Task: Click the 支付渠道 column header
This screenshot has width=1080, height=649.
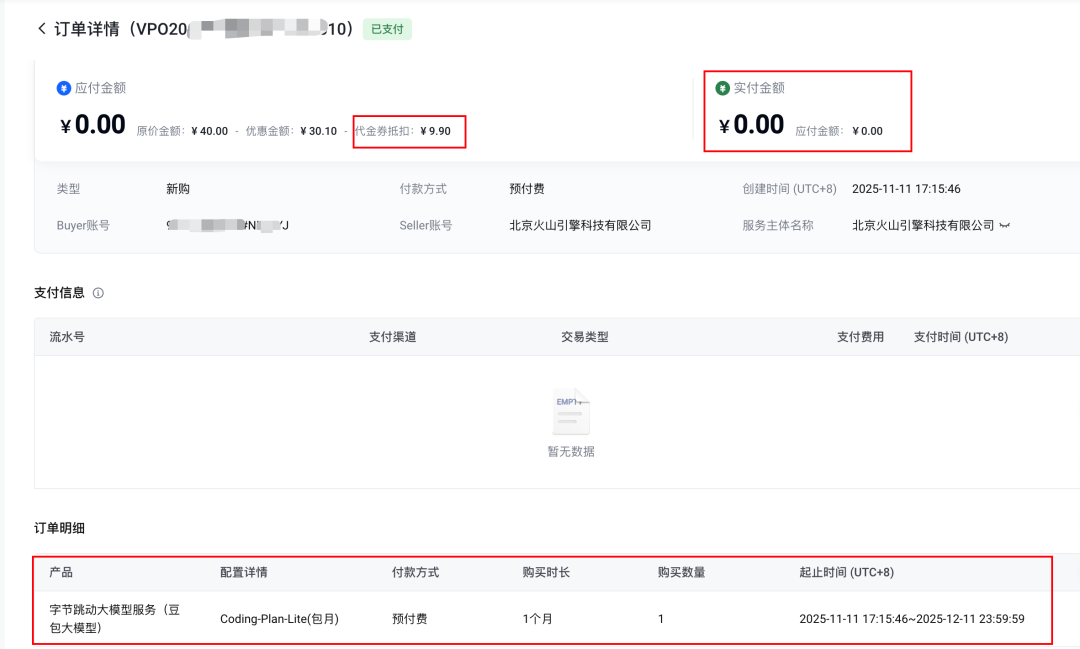Action: [393, 336]
